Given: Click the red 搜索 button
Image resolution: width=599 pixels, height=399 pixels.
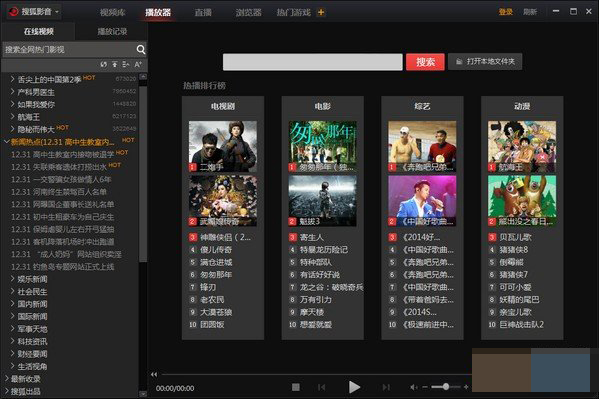Looking at the screenshot, I should pyautogui.click(x=425, y=62).
